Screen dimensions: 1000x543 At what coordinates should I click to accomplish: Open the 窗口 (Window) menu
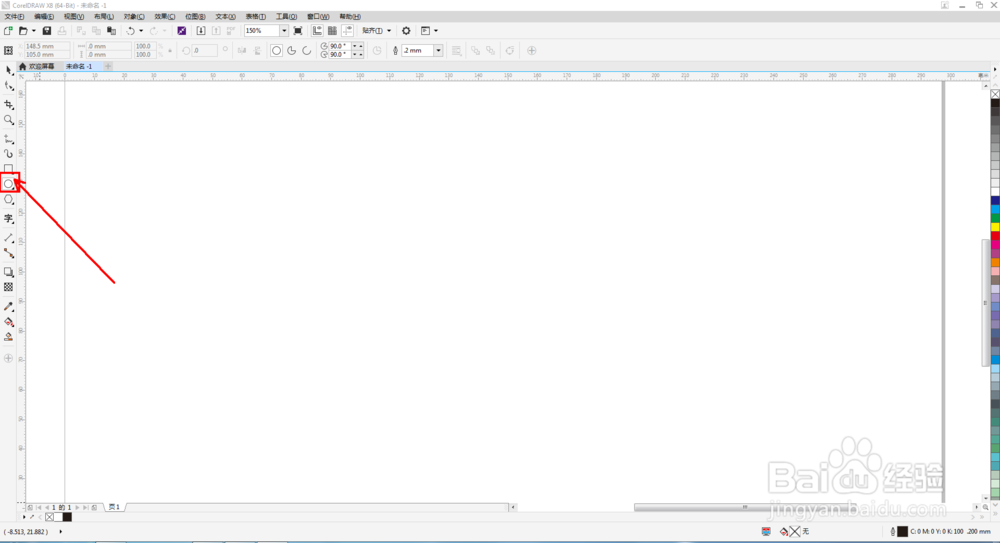(x=318, y=17)
